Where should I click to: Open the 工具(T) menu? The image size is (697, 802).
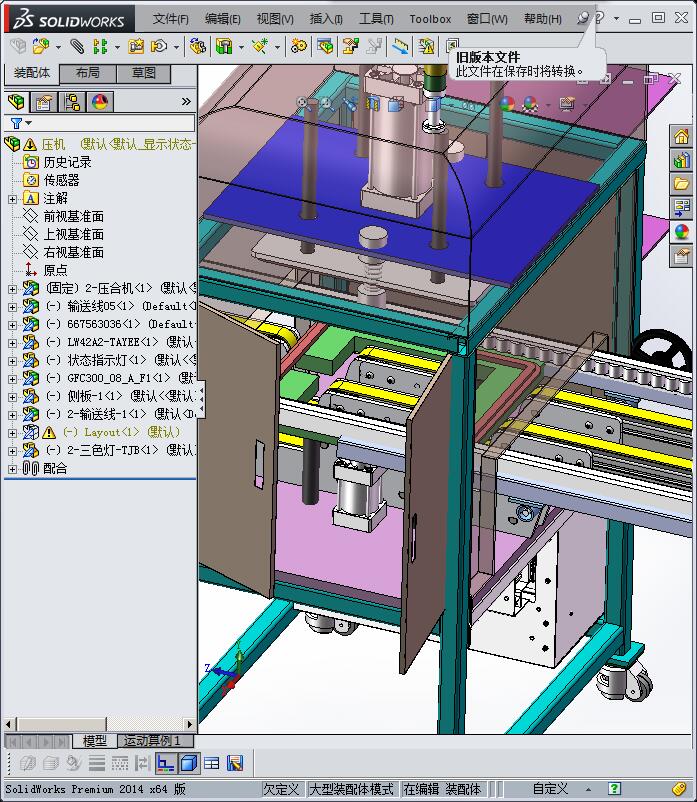[x=376, y=19]
